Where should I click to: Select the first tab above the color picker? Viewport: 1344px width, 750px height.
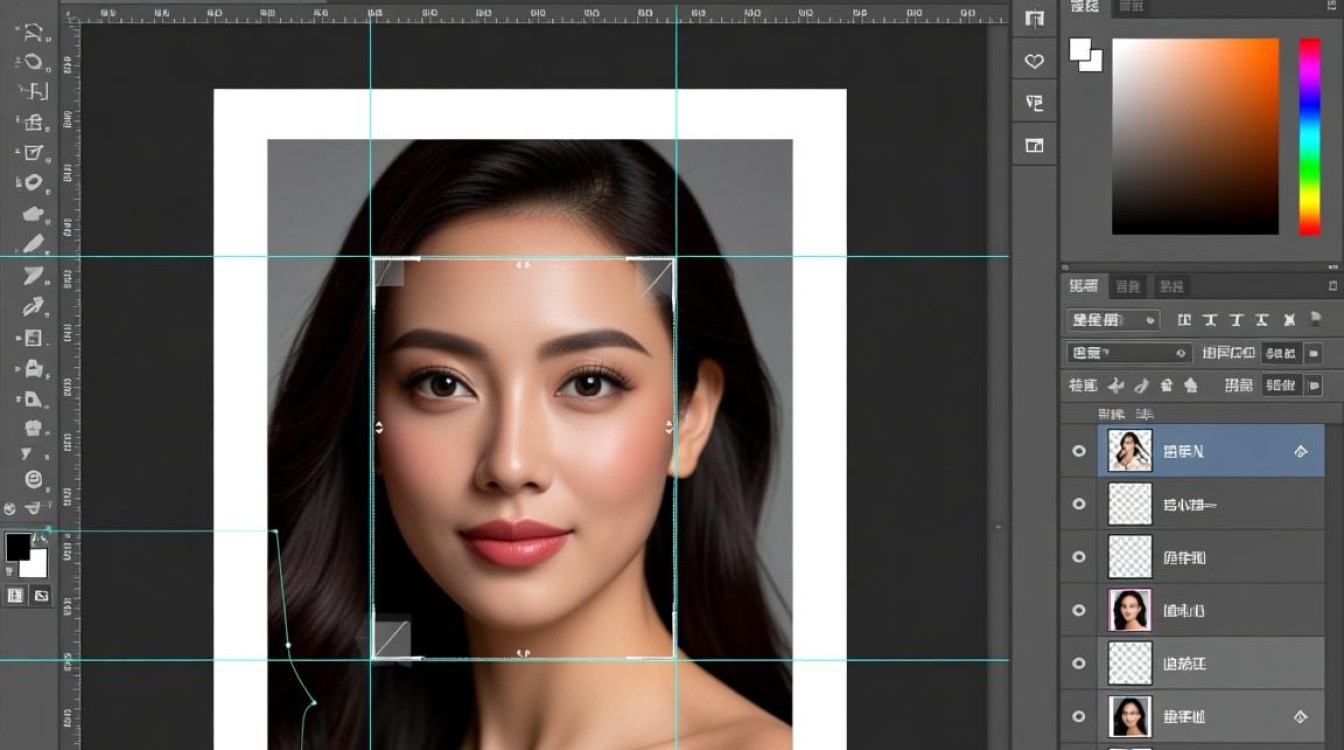pos(1084,7)
